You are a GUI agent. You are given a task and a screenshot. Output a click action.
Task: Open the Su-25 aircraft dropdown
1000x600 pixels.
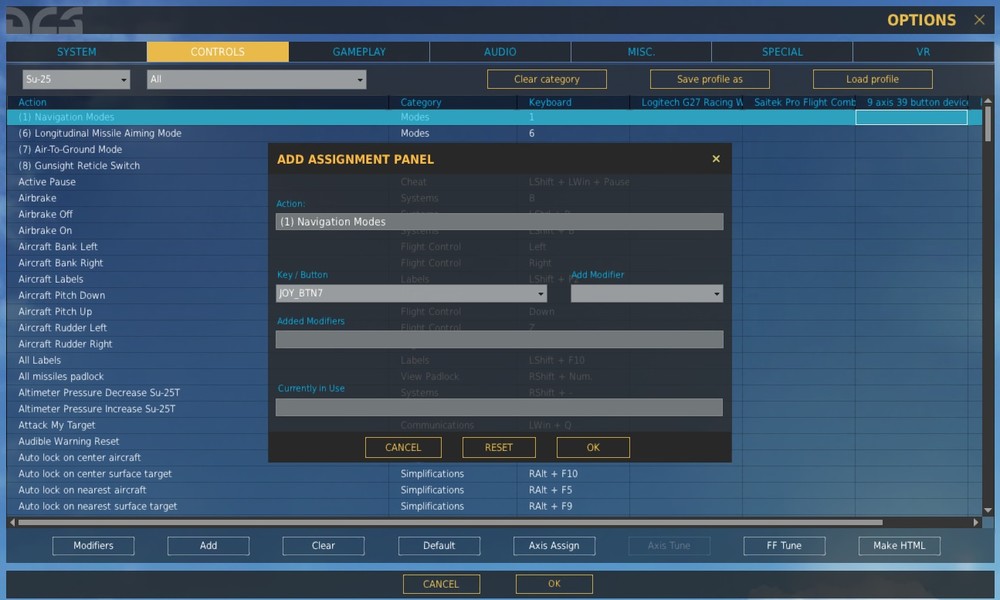[76, 79]
